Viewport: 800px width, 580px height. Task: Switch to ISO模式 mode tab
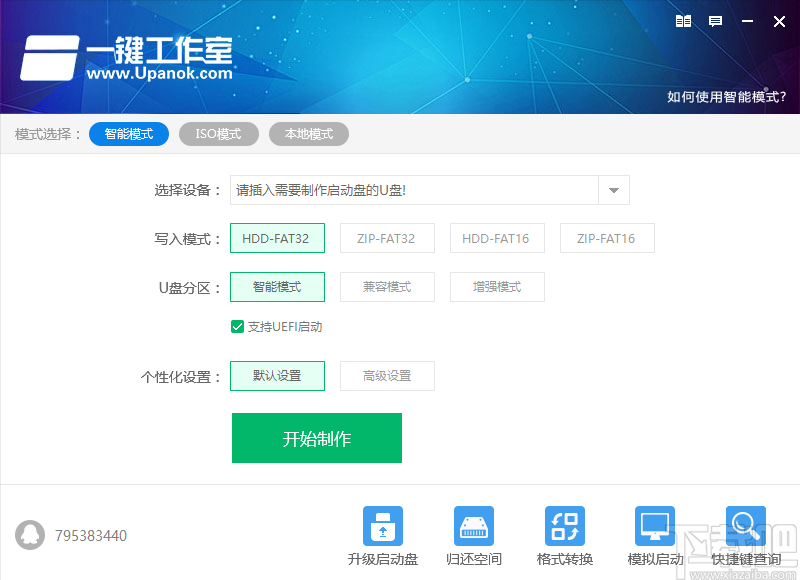[x=218, y=134]
